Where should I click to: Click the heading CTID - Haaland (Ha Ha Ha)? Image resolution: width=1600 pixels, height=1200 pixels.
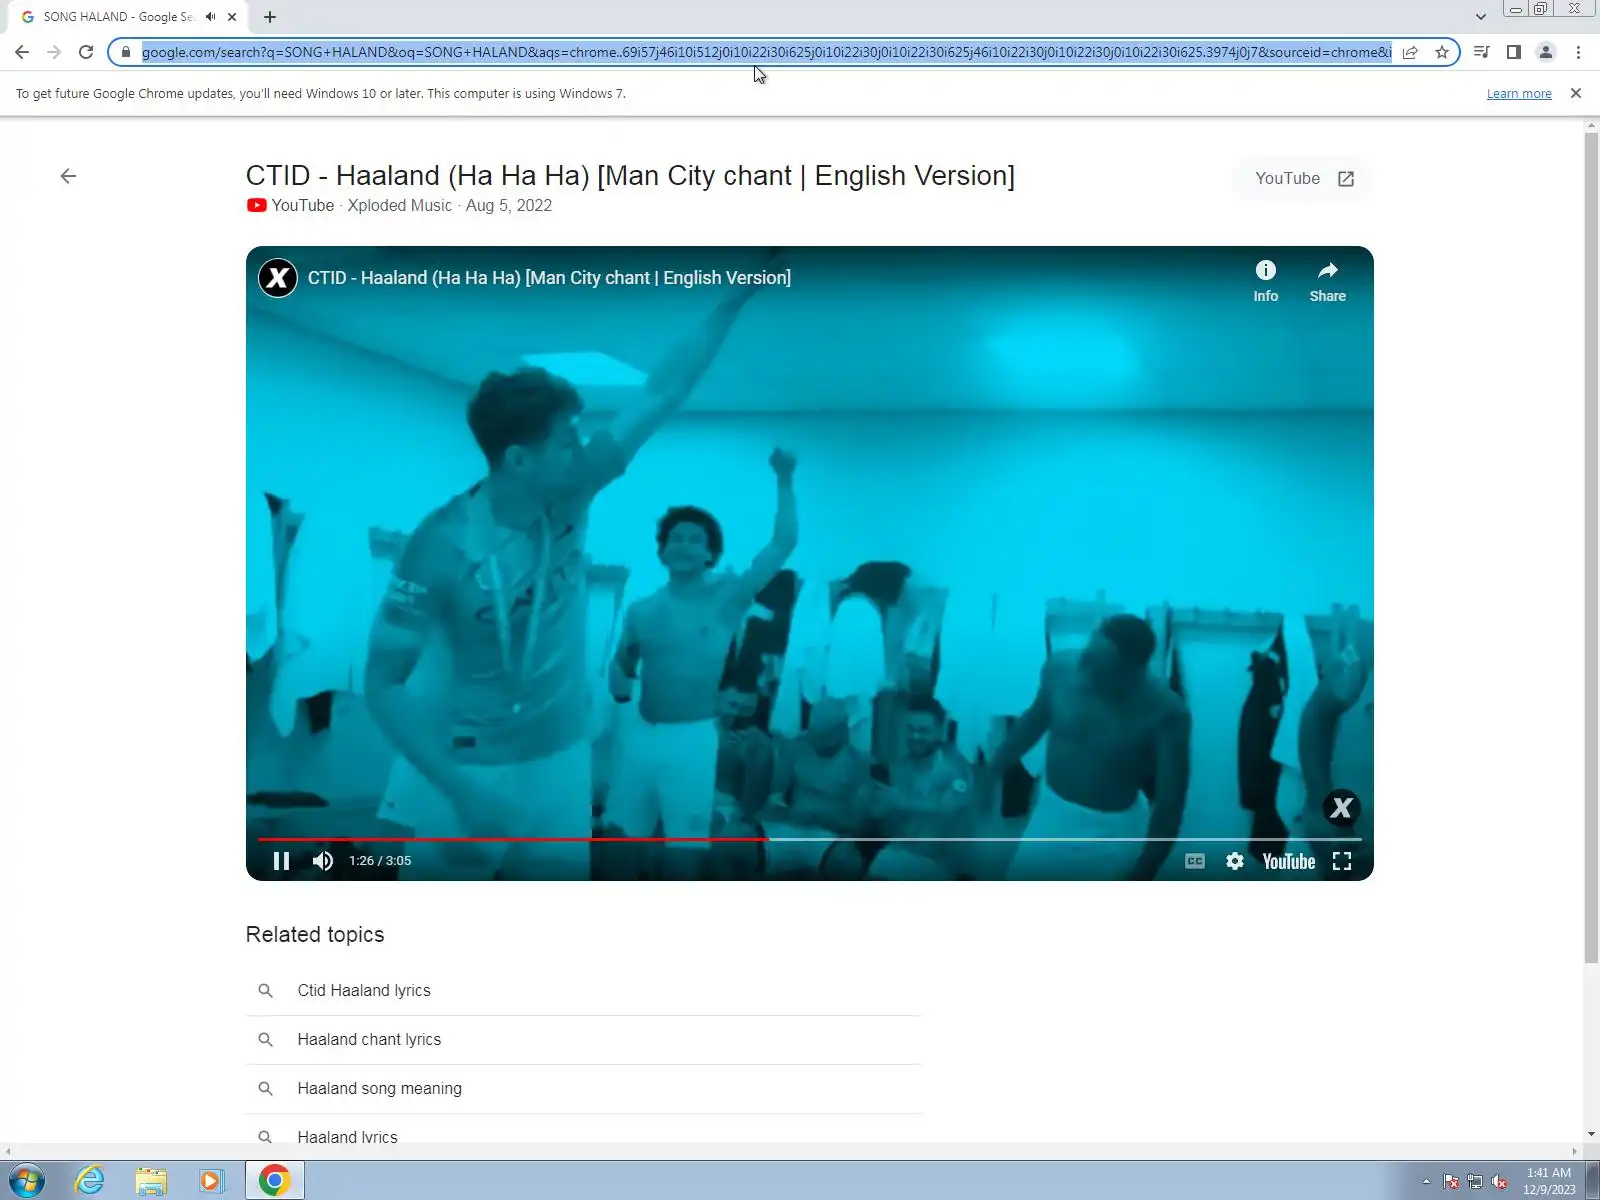click(x=630, y=176)
